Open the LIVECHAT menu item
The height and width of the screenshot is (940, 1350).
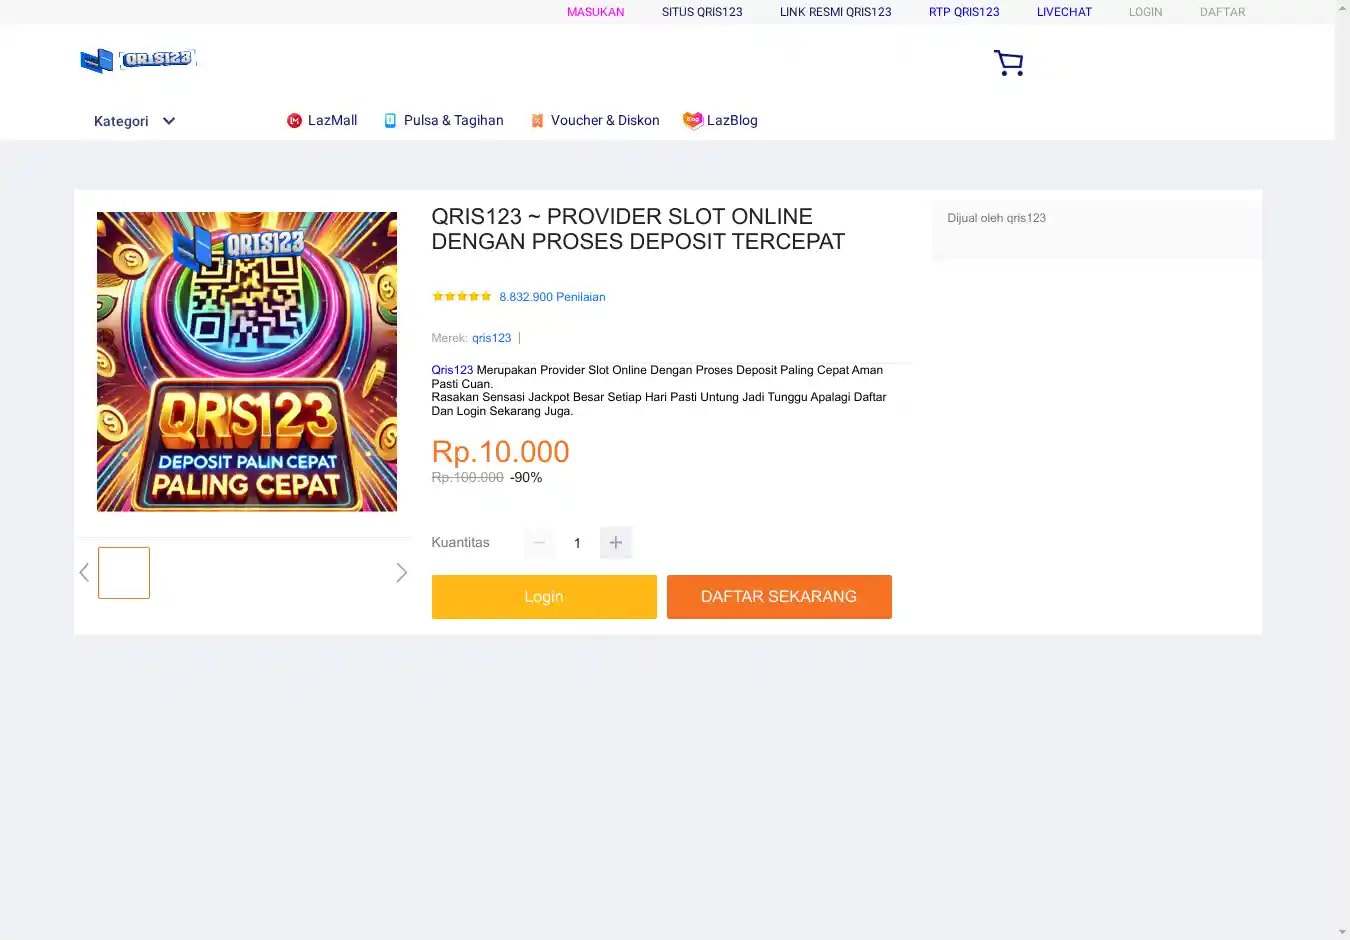[x=1064, y=12]
